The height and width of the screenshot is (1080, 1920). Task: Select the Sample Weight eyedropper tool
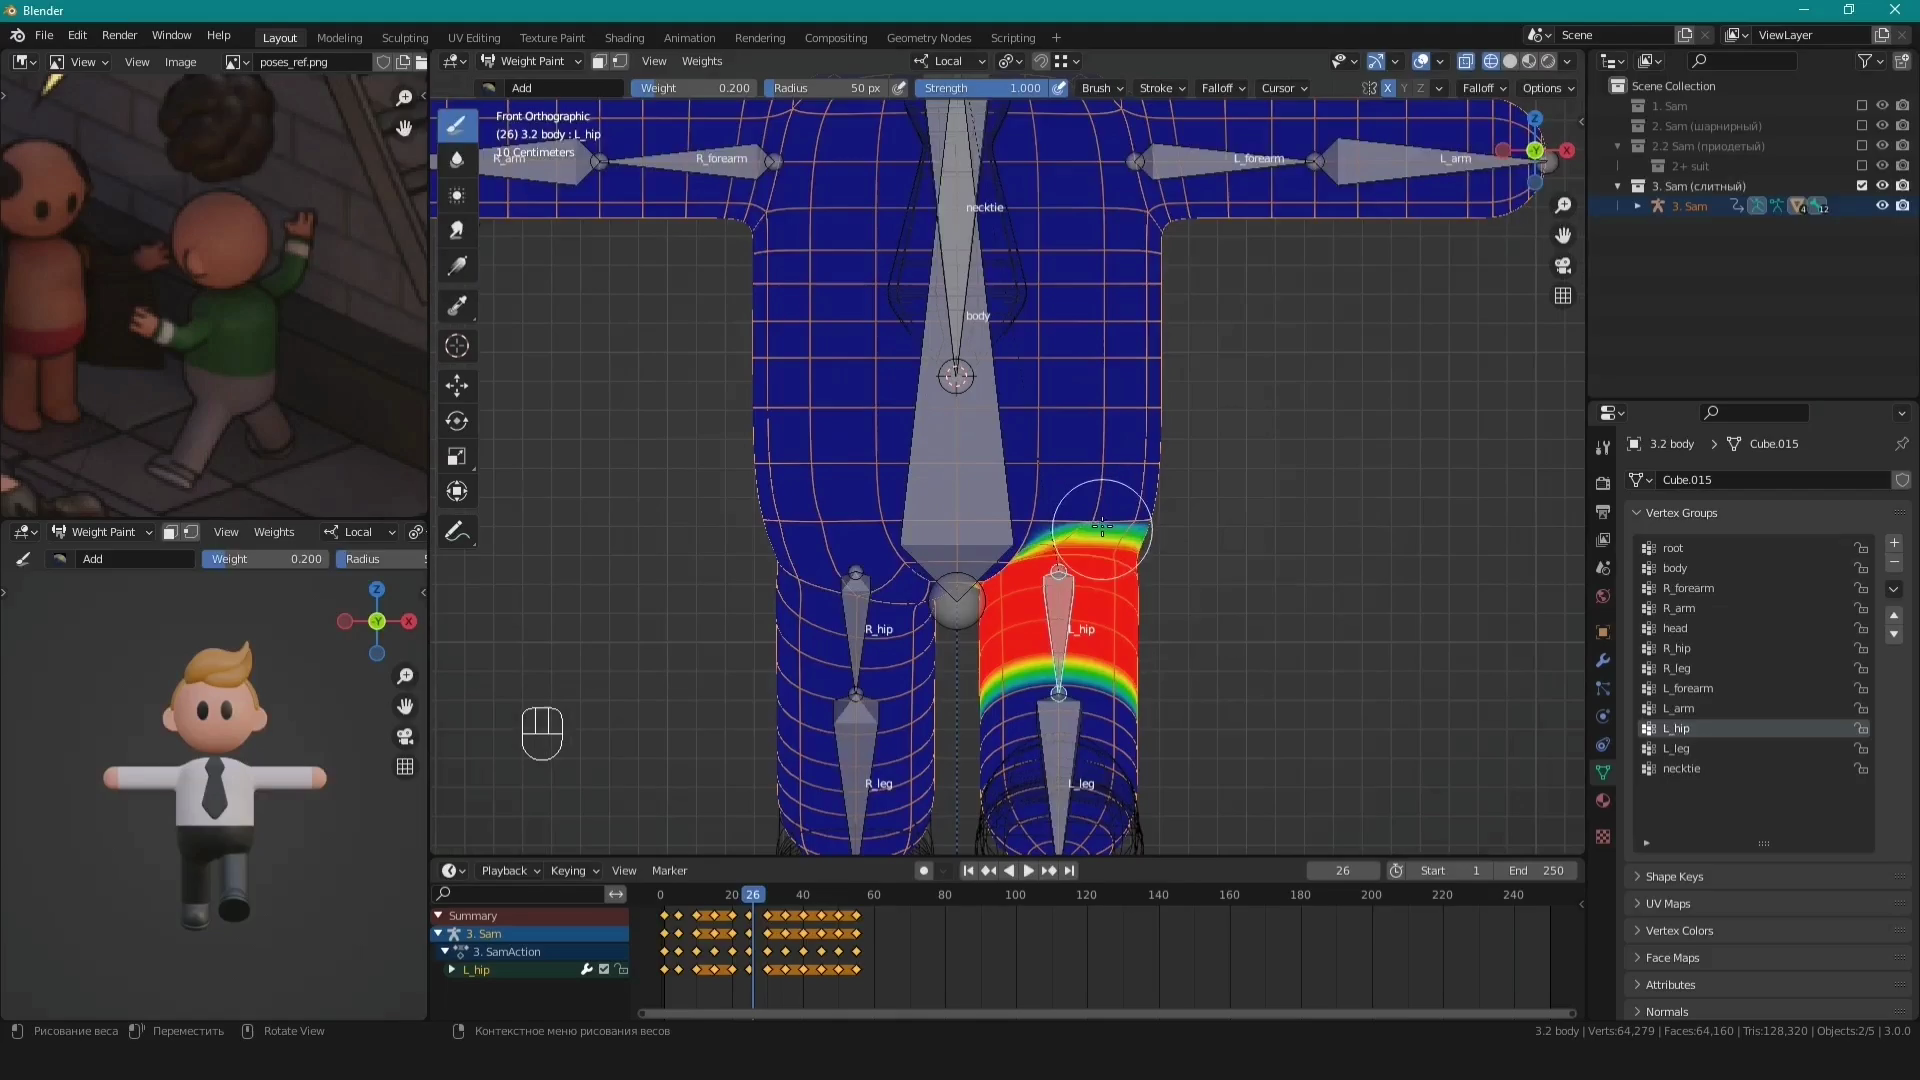click(x=457, y=306)
